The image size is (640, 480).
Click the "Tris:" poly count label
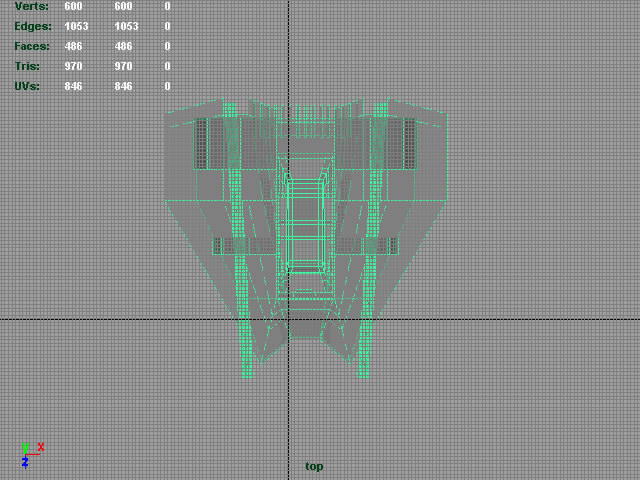[27, 66]
